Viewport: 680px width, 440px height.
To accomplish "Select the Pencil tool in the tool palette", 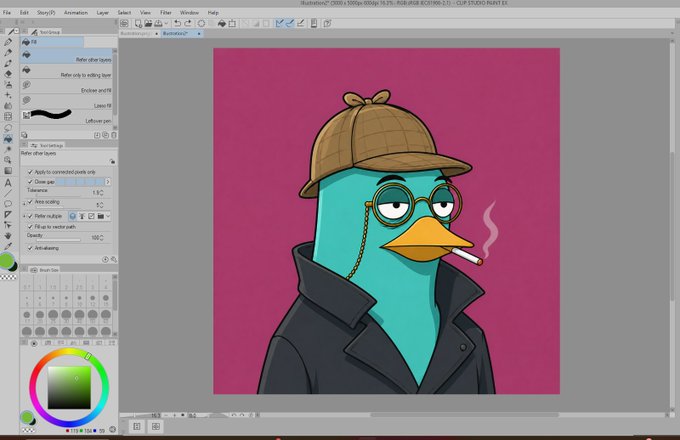I will click(8, 53).
